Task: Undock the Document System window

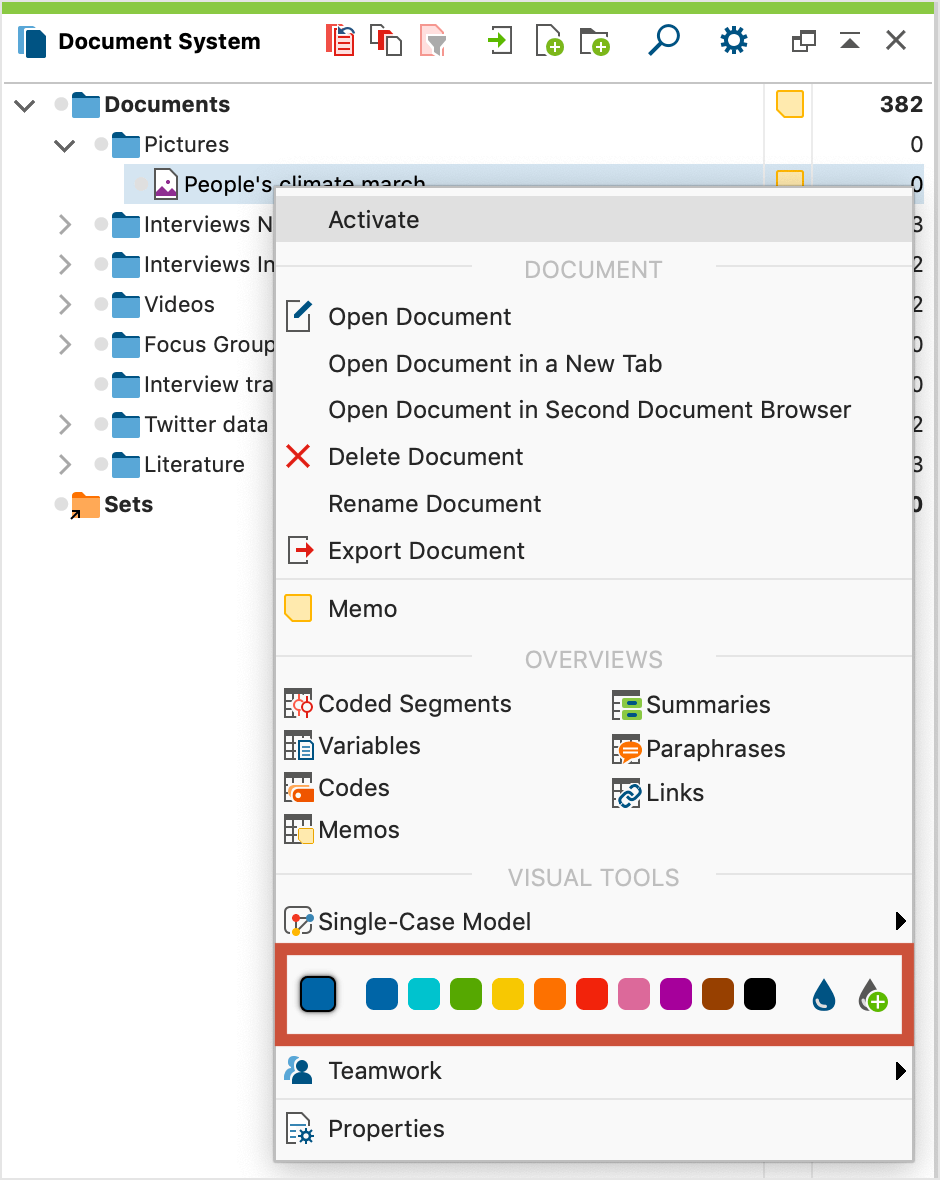Action: click(804, 41)
